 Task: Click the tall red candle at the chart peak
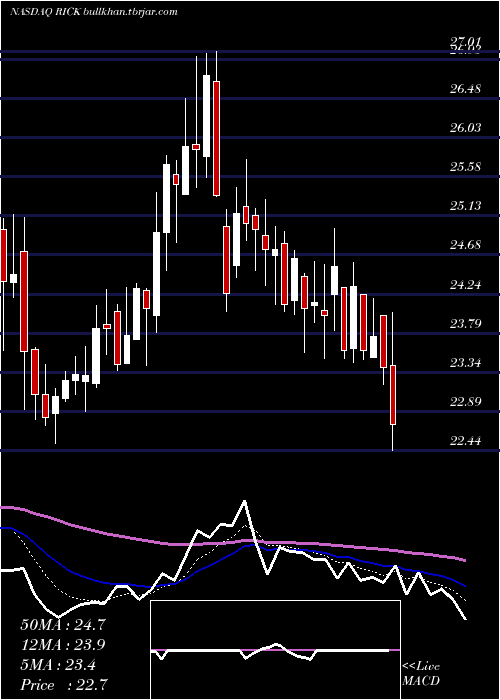(x=217, y=138)
